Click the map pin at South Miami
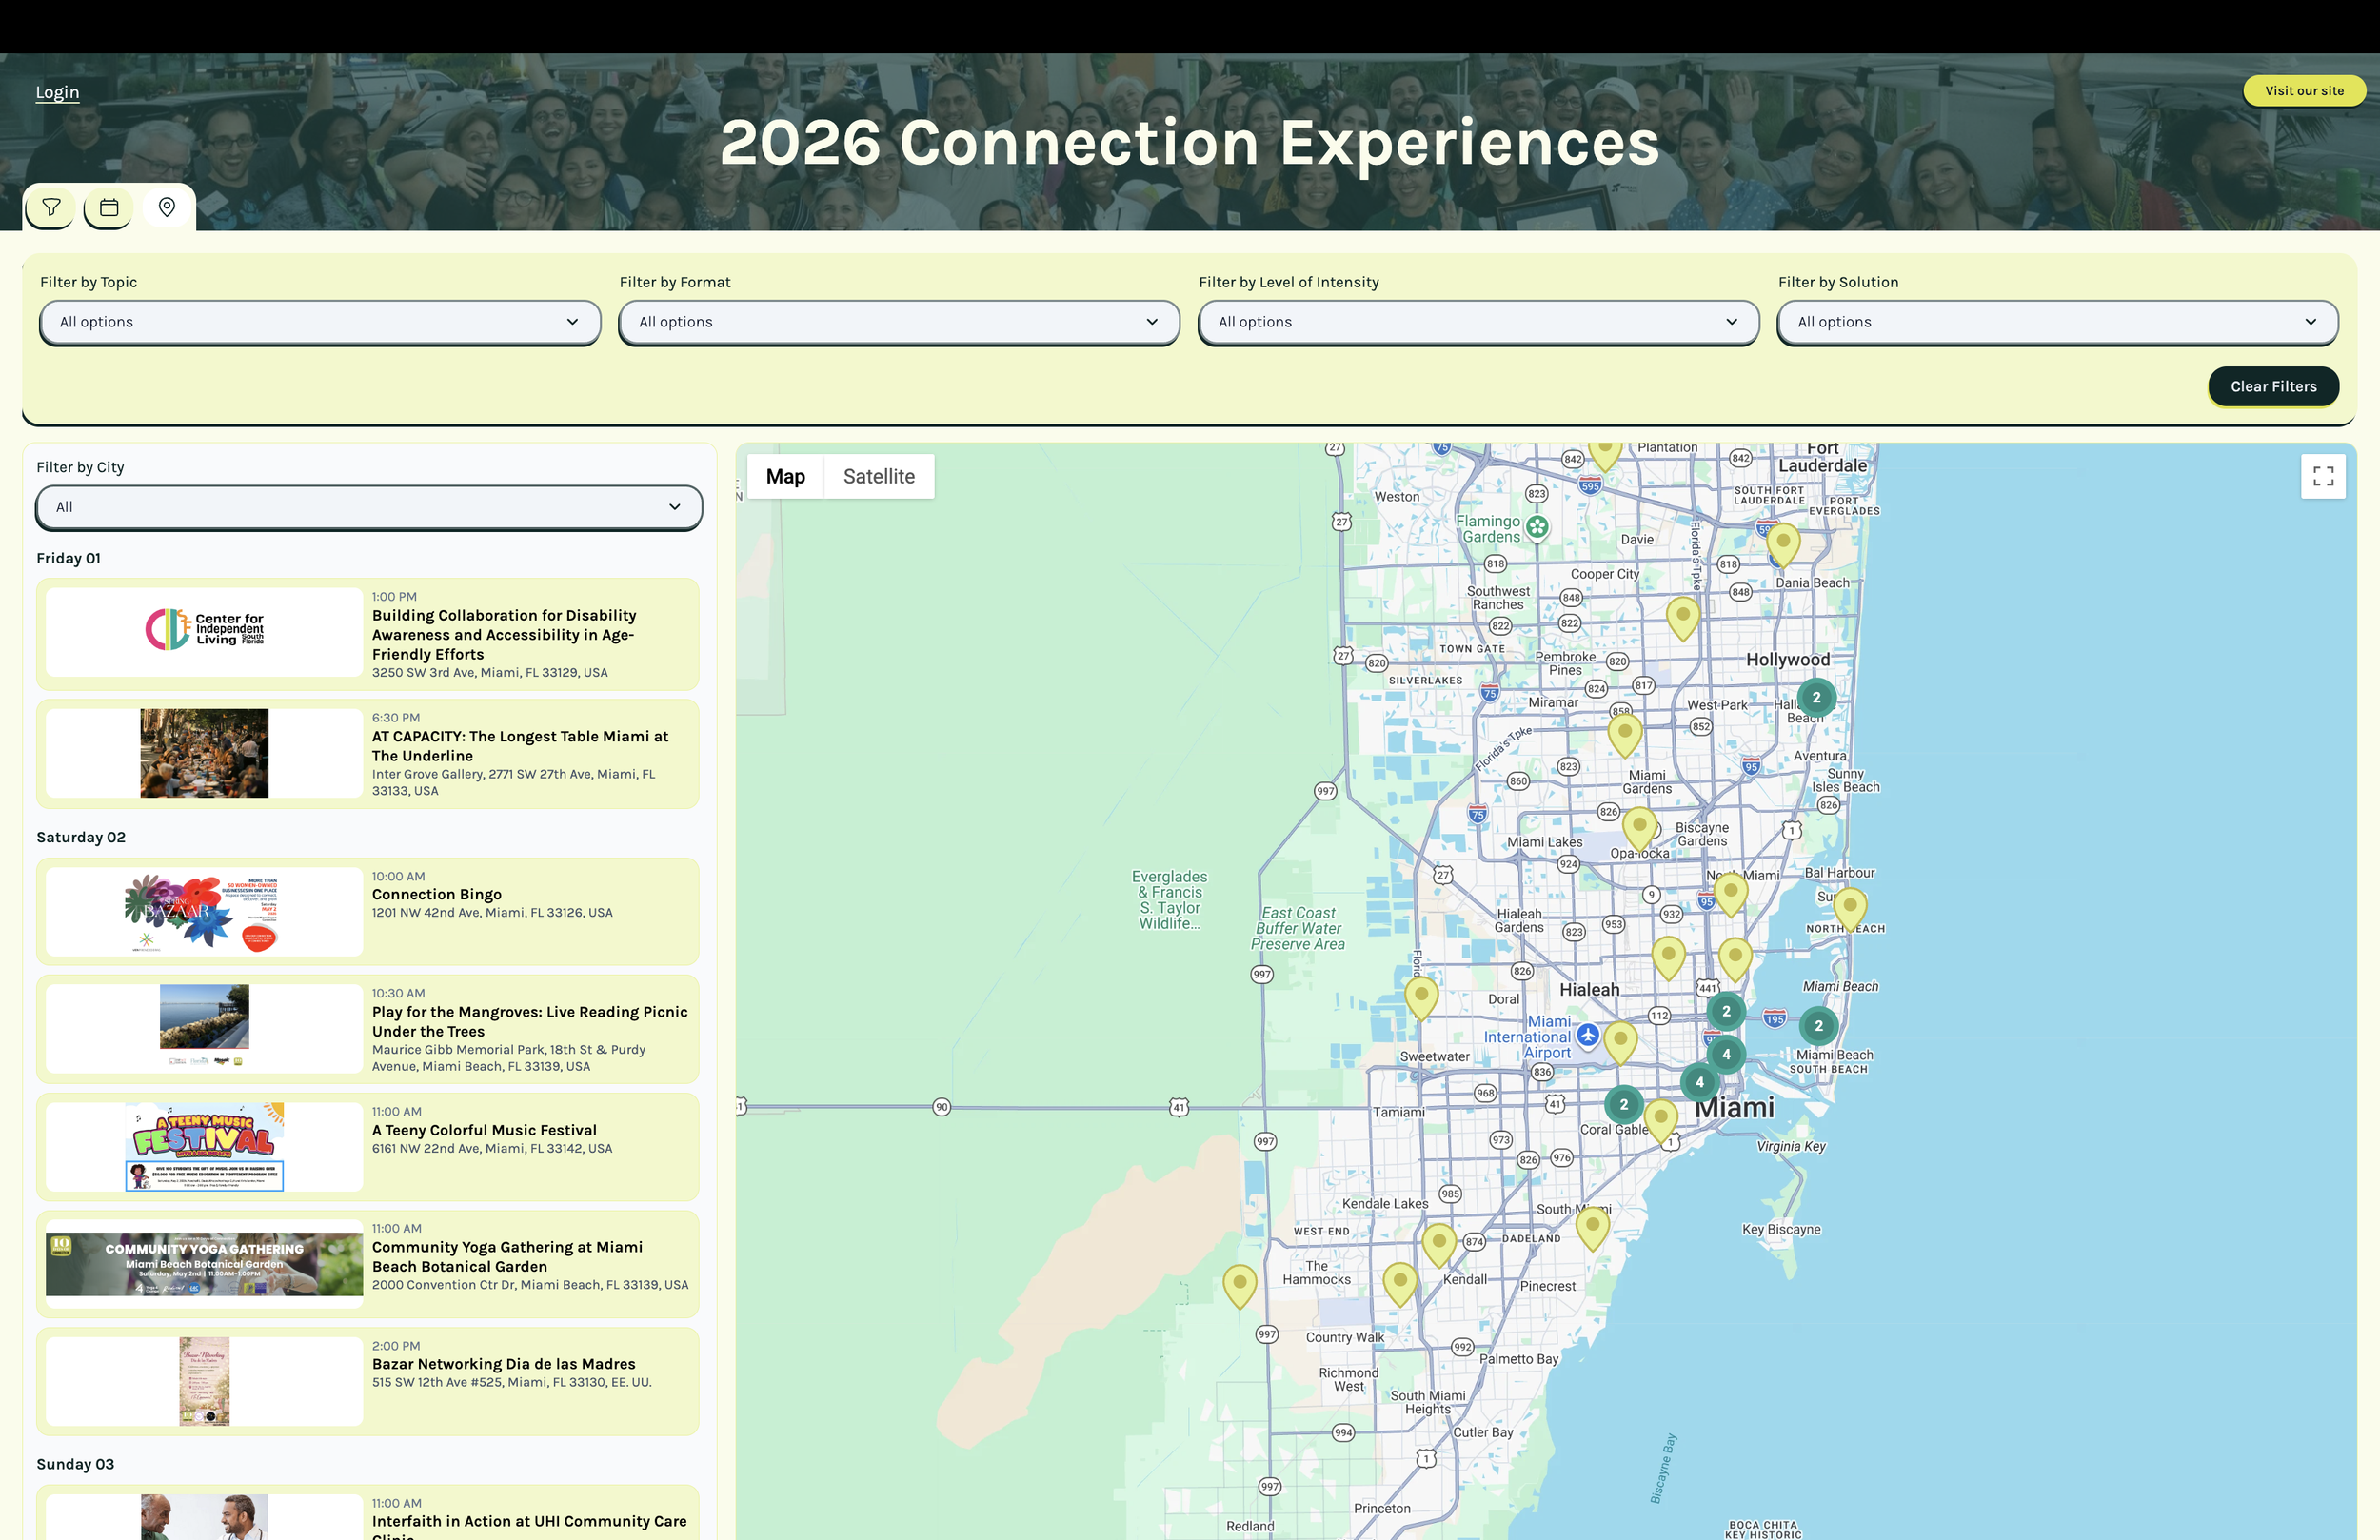 [1592, 1229]
